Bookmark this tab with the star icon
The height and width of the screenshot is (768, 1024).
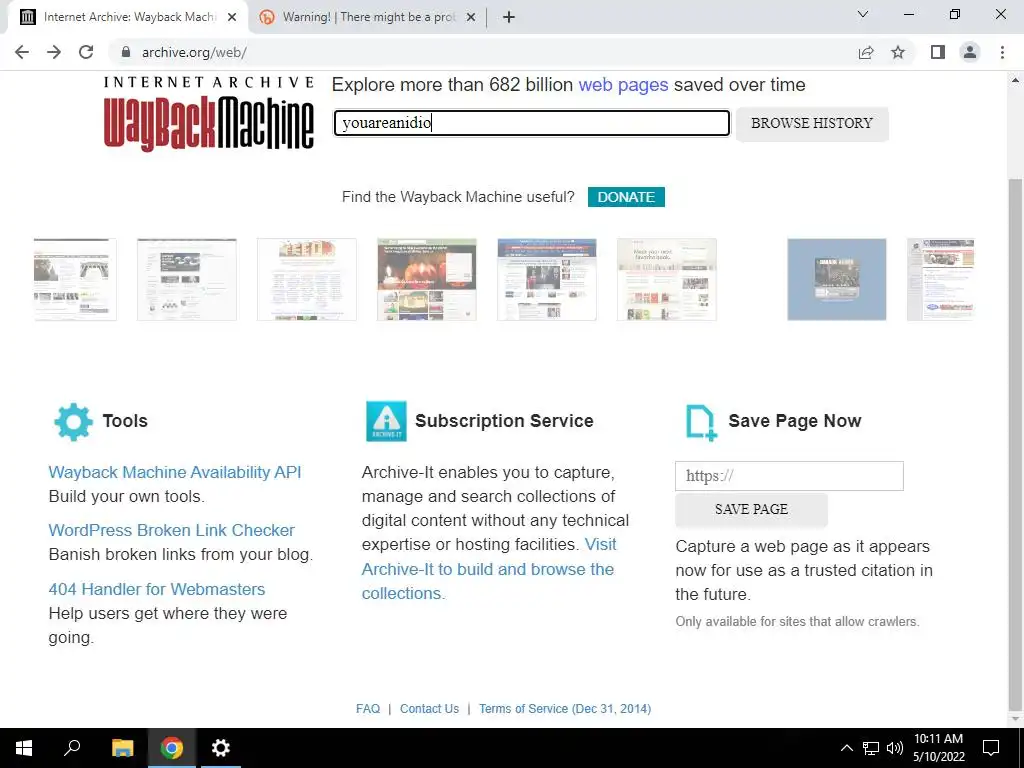898,52
